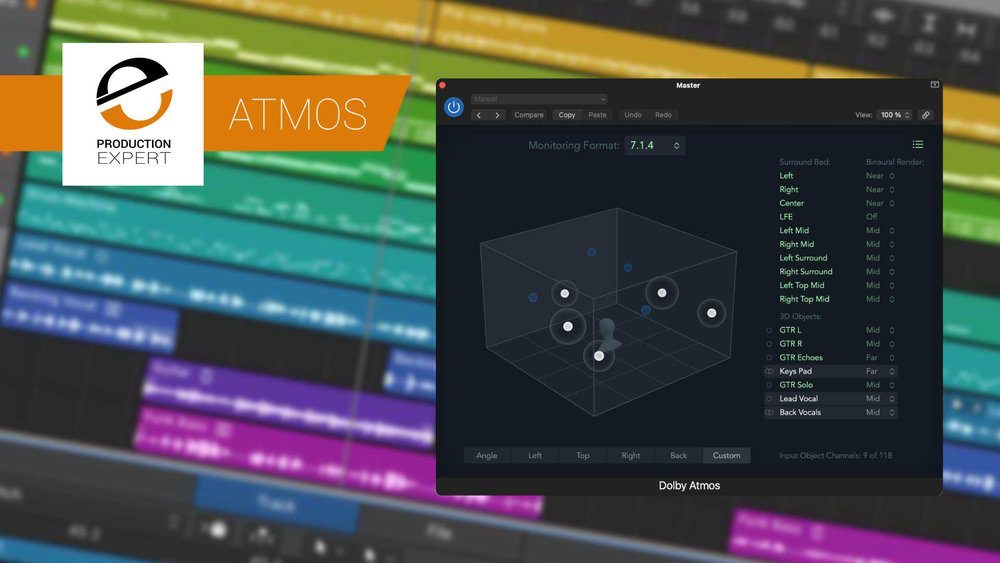This screenshot has height=563, width=1000.
Task: Open GTR Echoes binaural Far dropdown
Action: (880, 358)
